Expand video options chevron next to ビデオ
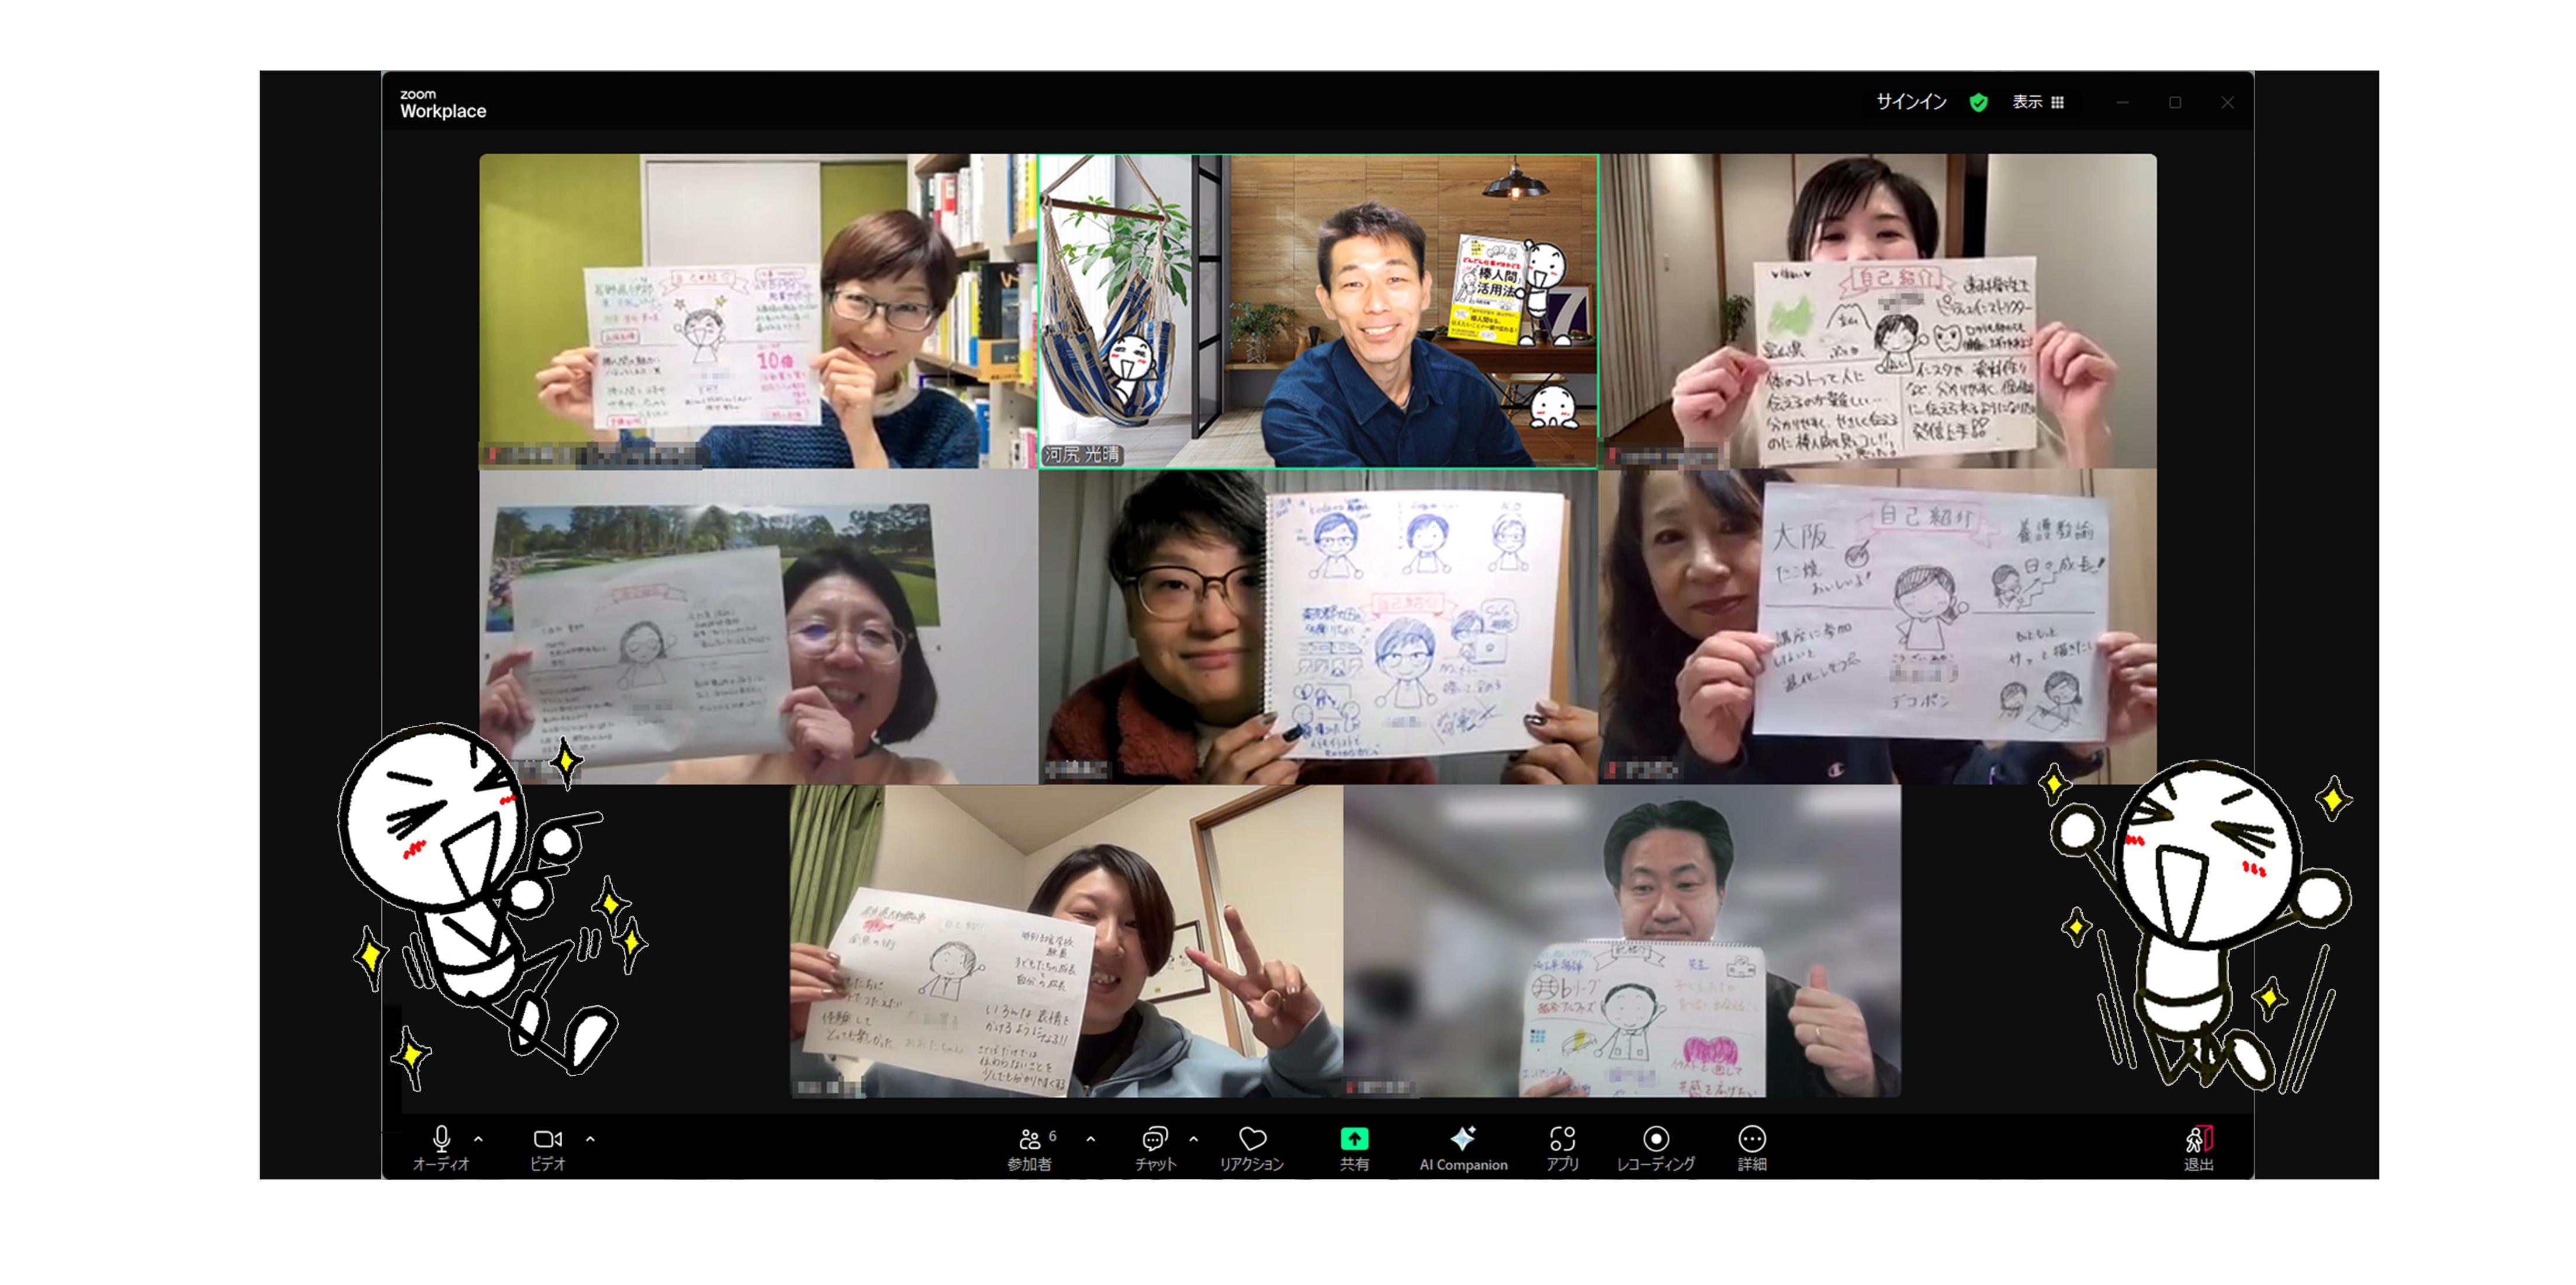Image resolution: width=2576 pixels, height=1285 pixels. point(590,1139)
